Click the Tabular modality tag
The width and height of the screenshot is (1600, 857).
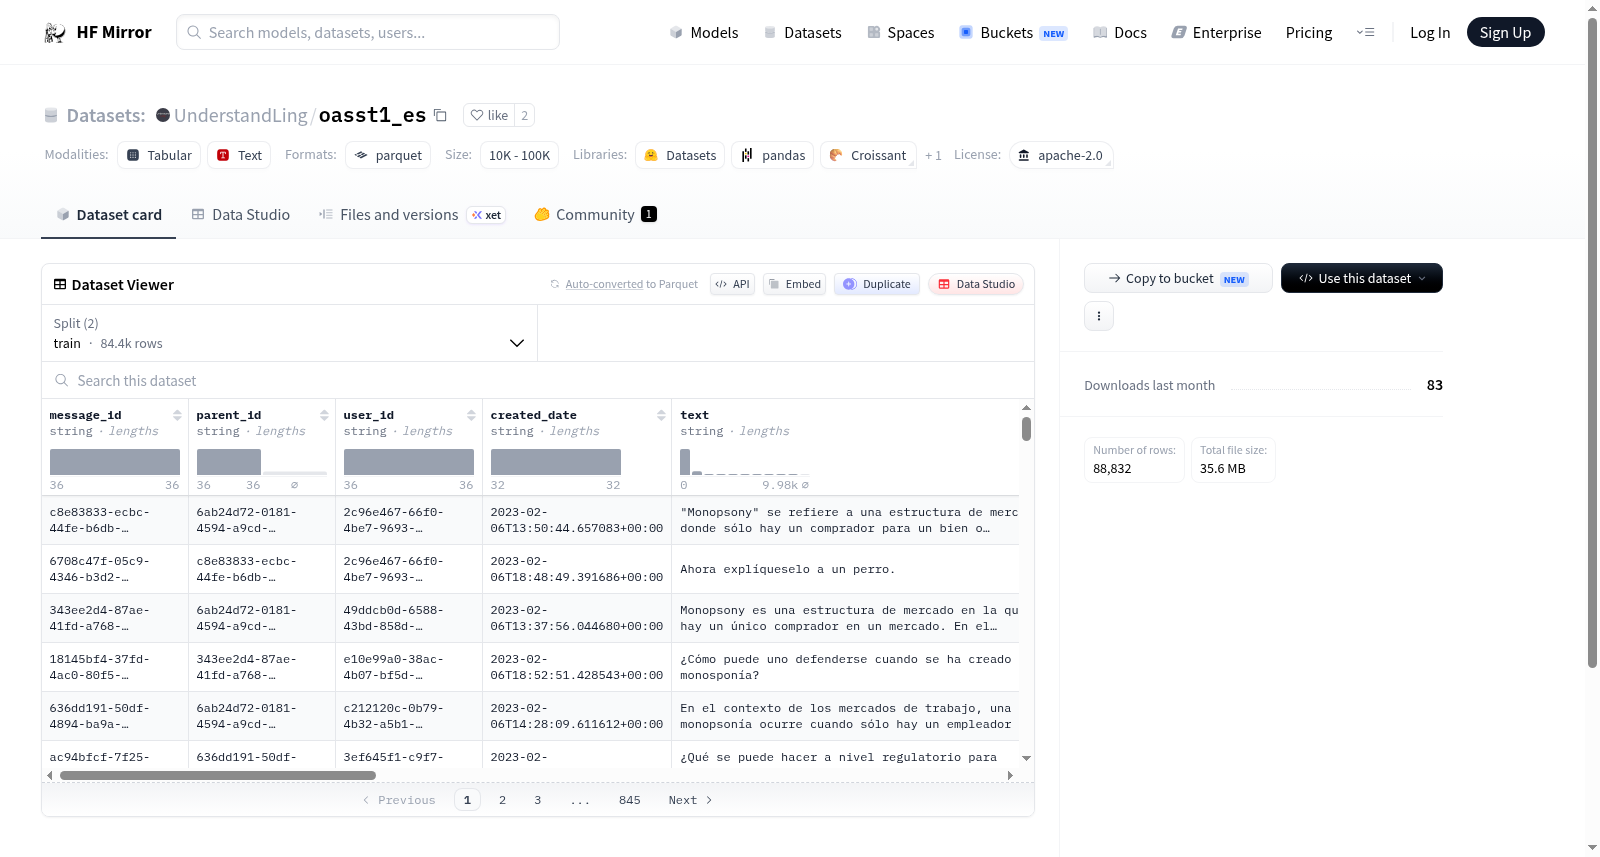coord(159,155)
